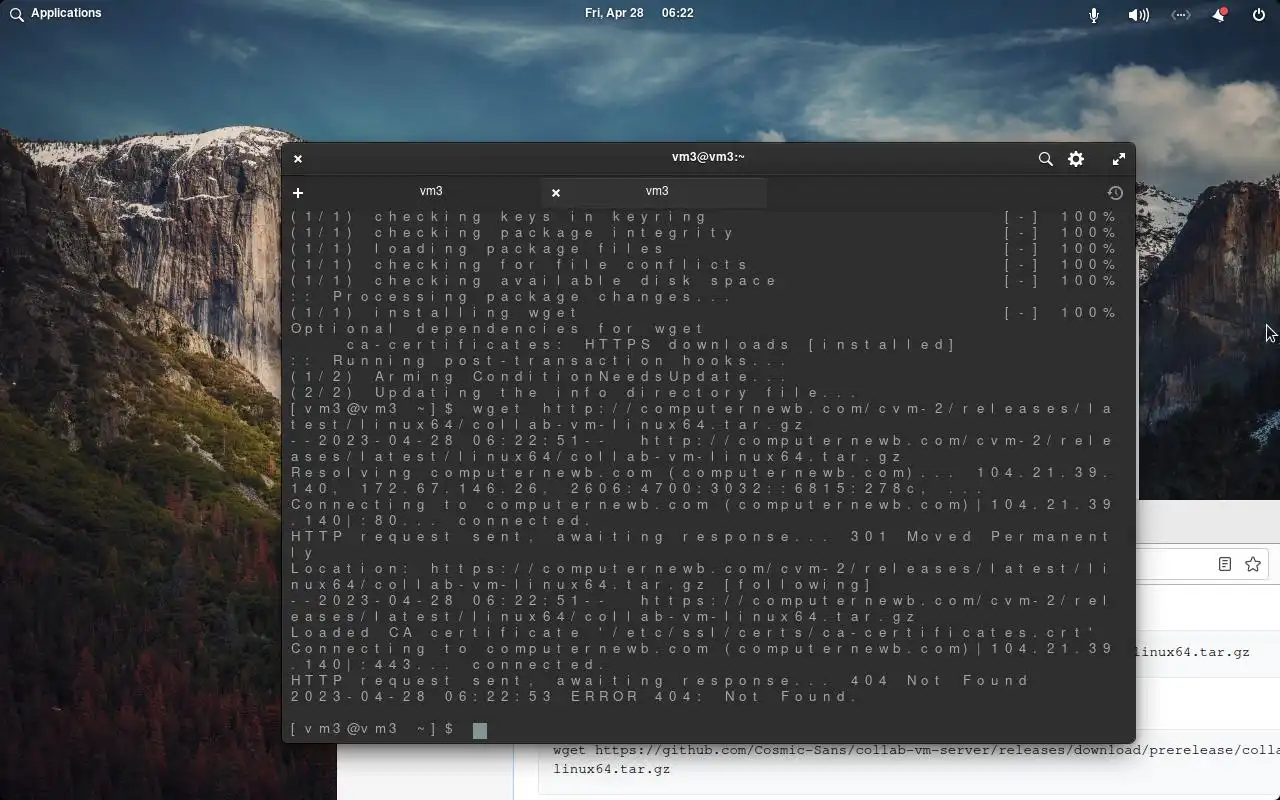Click 'Arming ConditionNeedsUpdate' line

click(540, 377)
